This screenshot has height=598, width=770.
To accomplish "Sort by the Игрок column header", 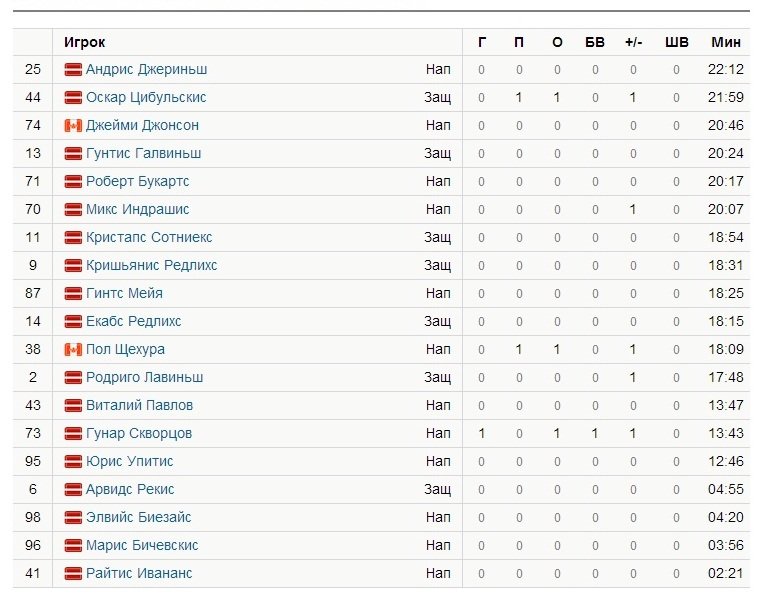I will (84, 42).
